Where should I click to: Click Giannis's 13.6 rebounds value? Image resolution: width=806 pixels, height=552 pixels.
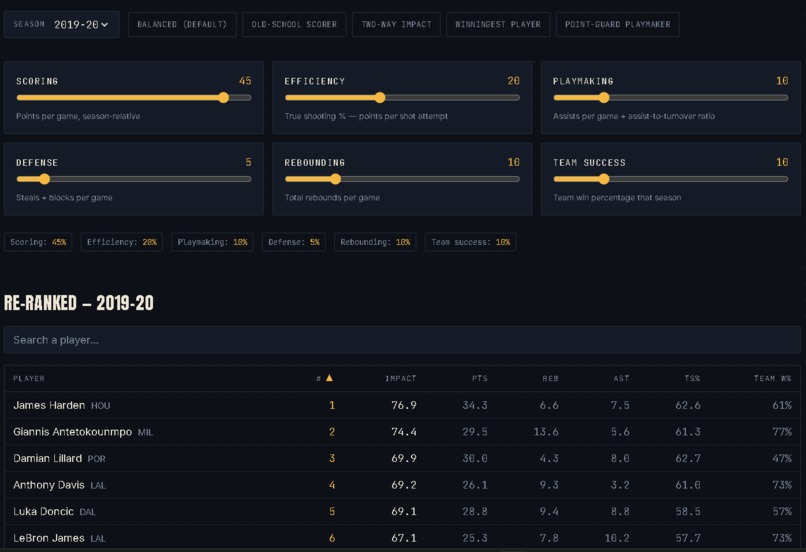[545, 432]
